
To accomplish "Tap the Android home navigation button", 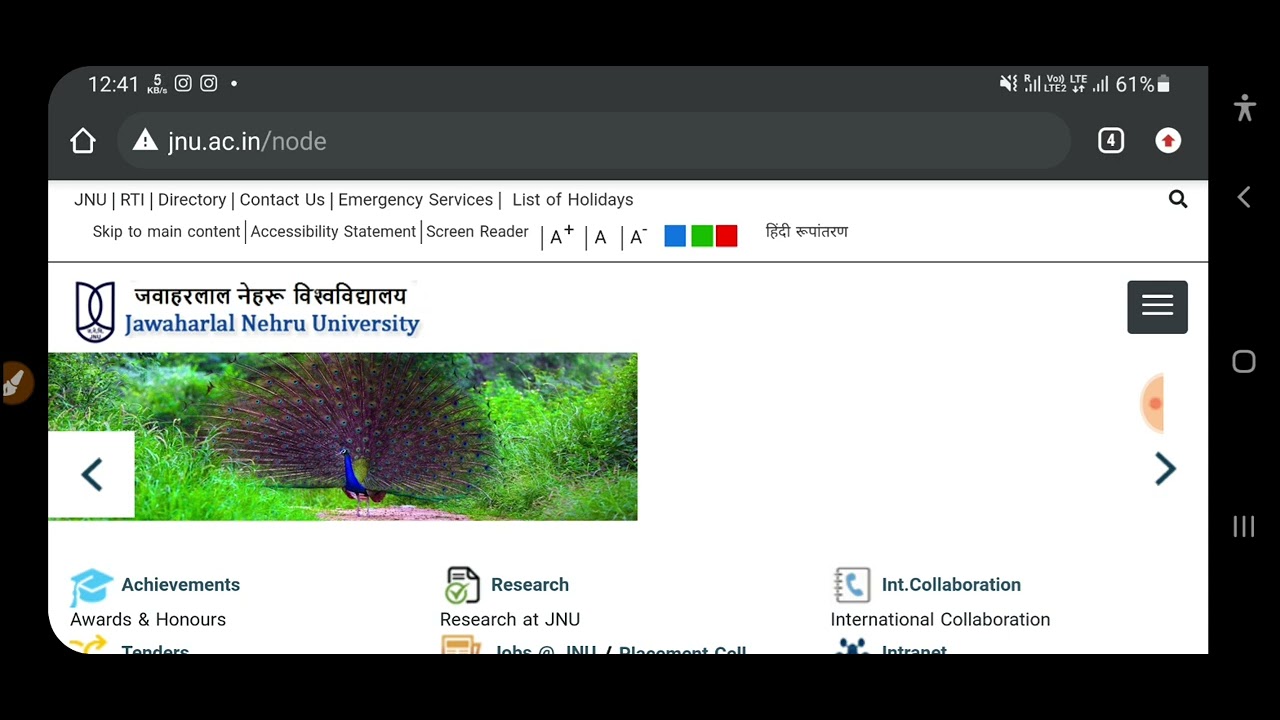I will [1244, 362].
